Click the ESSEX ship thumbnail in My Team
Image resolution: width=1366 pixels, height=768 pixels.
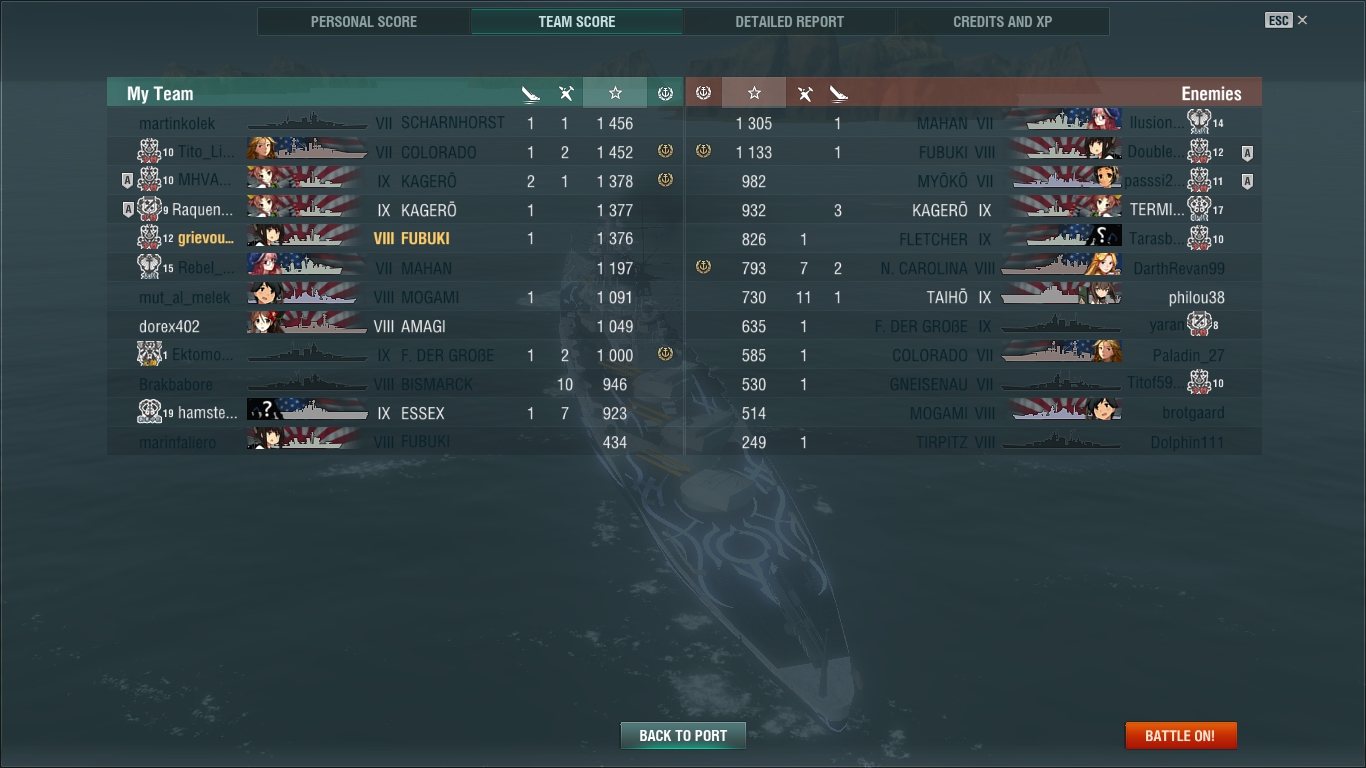point(306,412)
